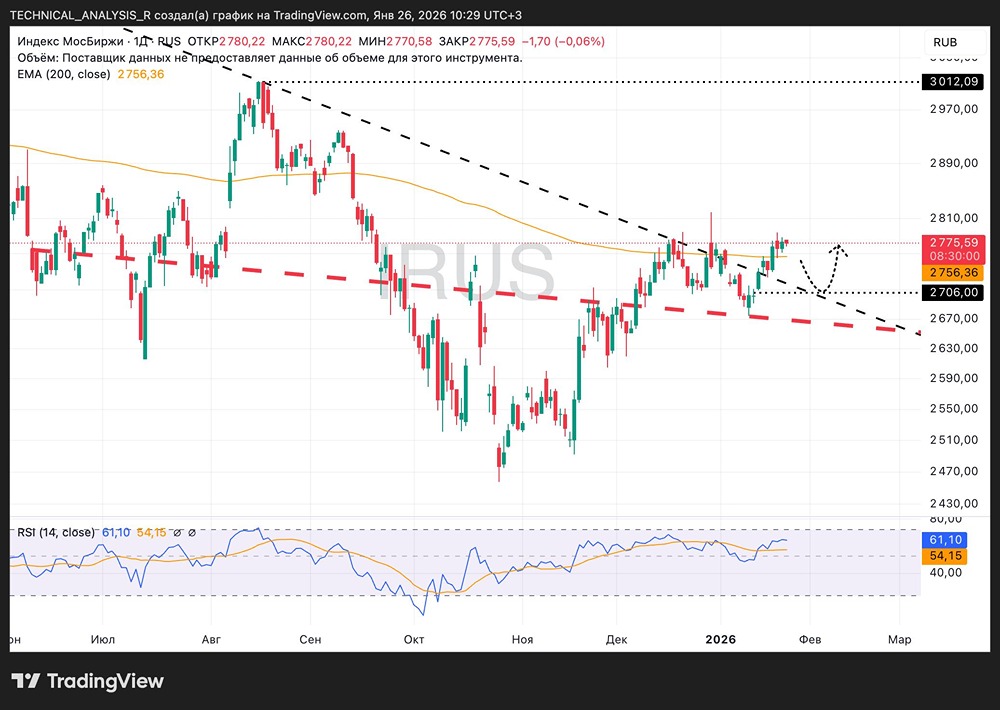Select the EMA (200, close) indicator legend

[x=64, y=74]
